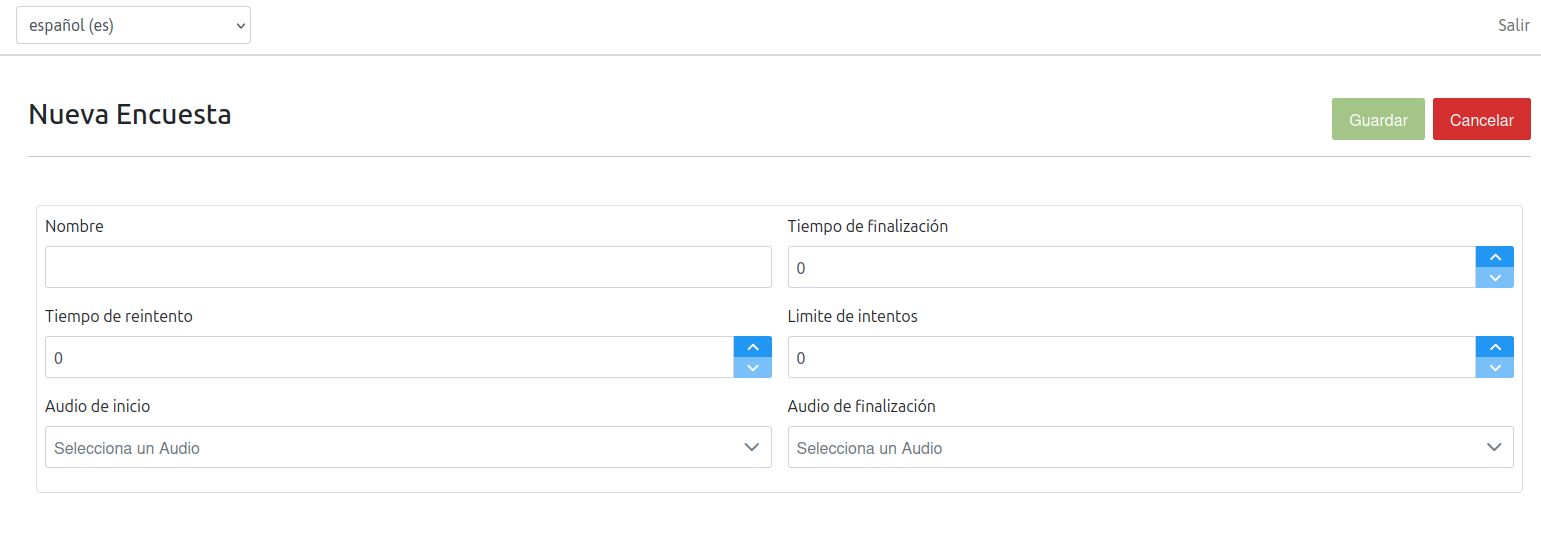Log out via the Salir link

pos(1513,25)
